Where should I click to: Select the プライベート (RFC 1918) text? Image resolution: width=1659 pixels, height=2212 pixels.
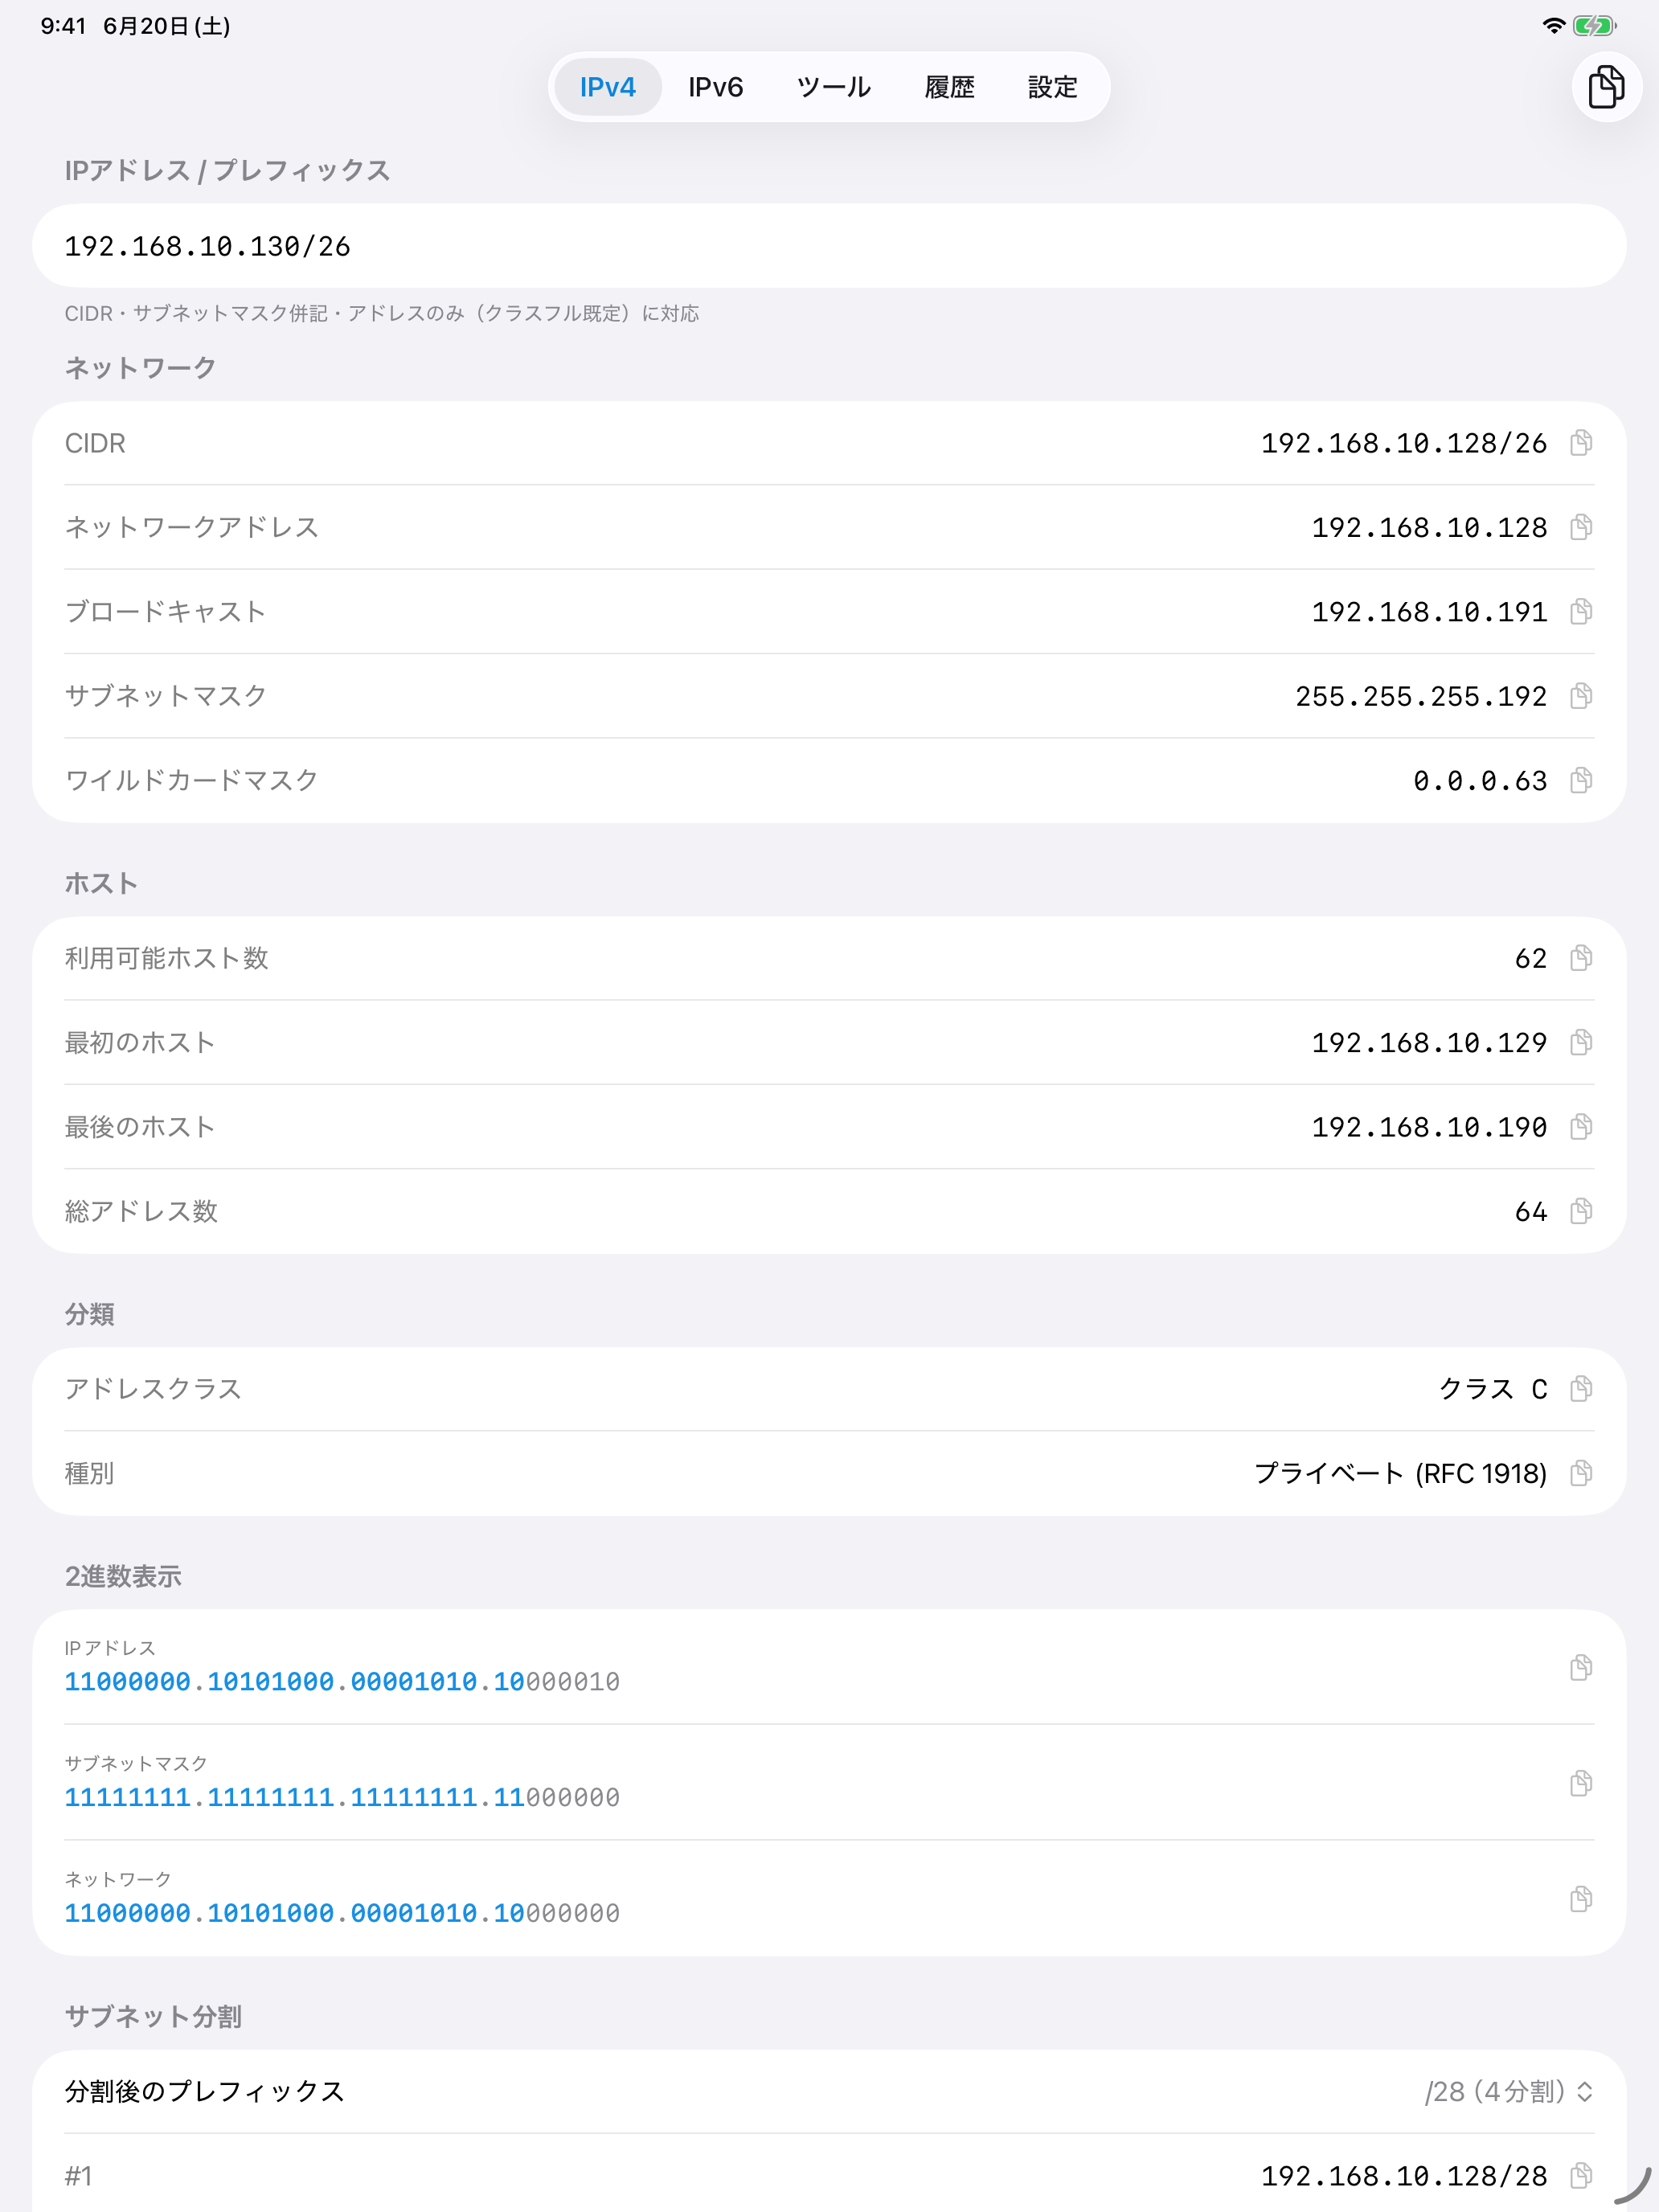[1400, 1474]
